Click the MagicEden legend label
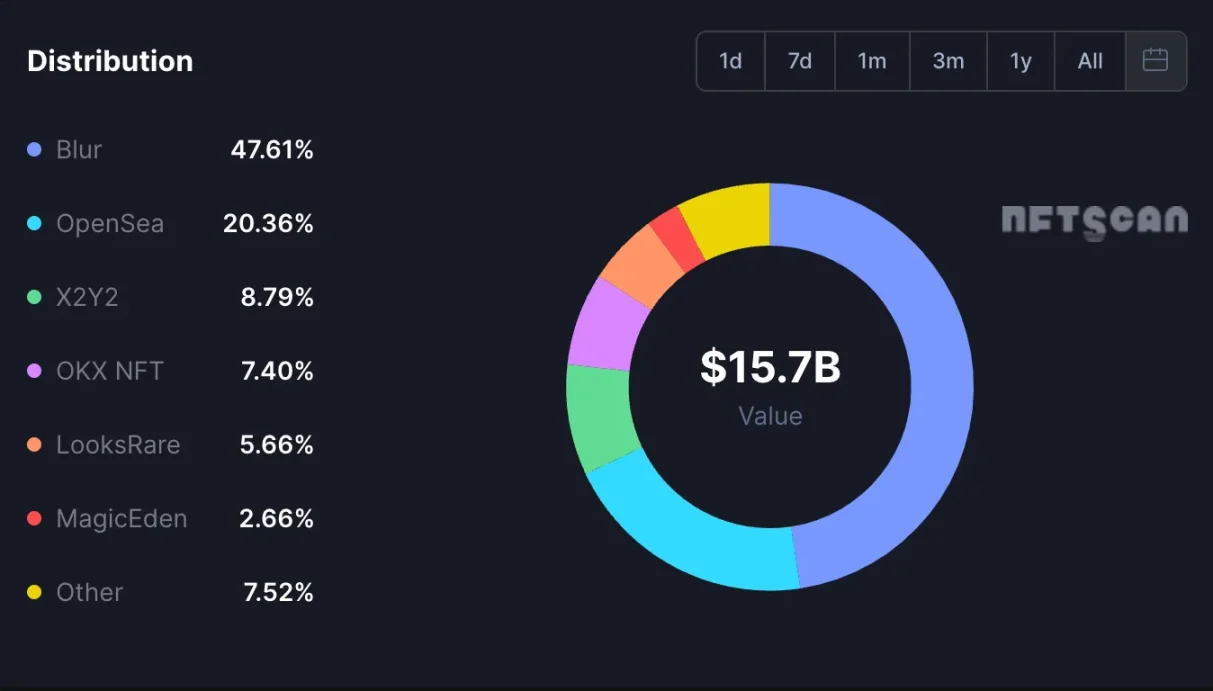Image resolution: width=1213 pixels, height=691 pixels. tap(121, 519)
